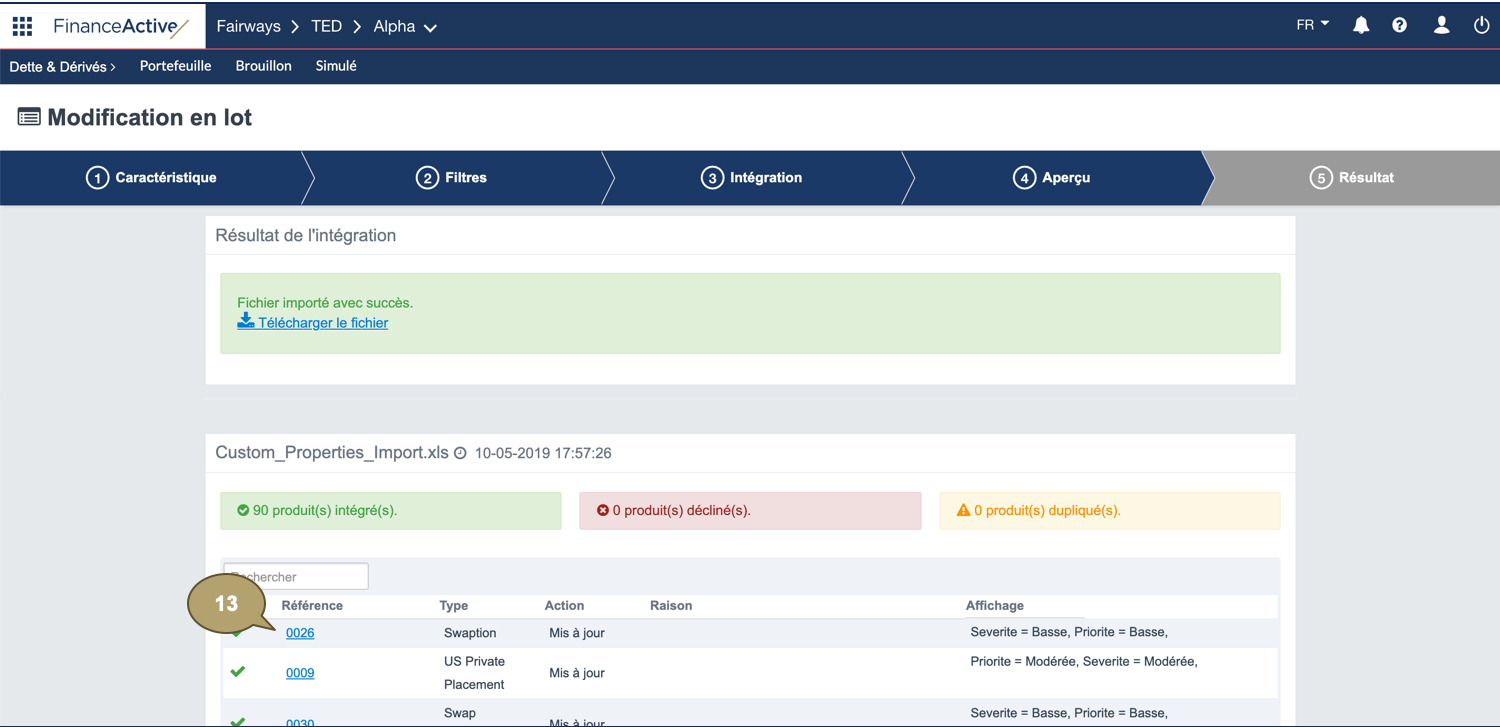This screenshot has height=727, width=1500.
Task: Click the clock icon next to import timestamp
Action: 460,453
